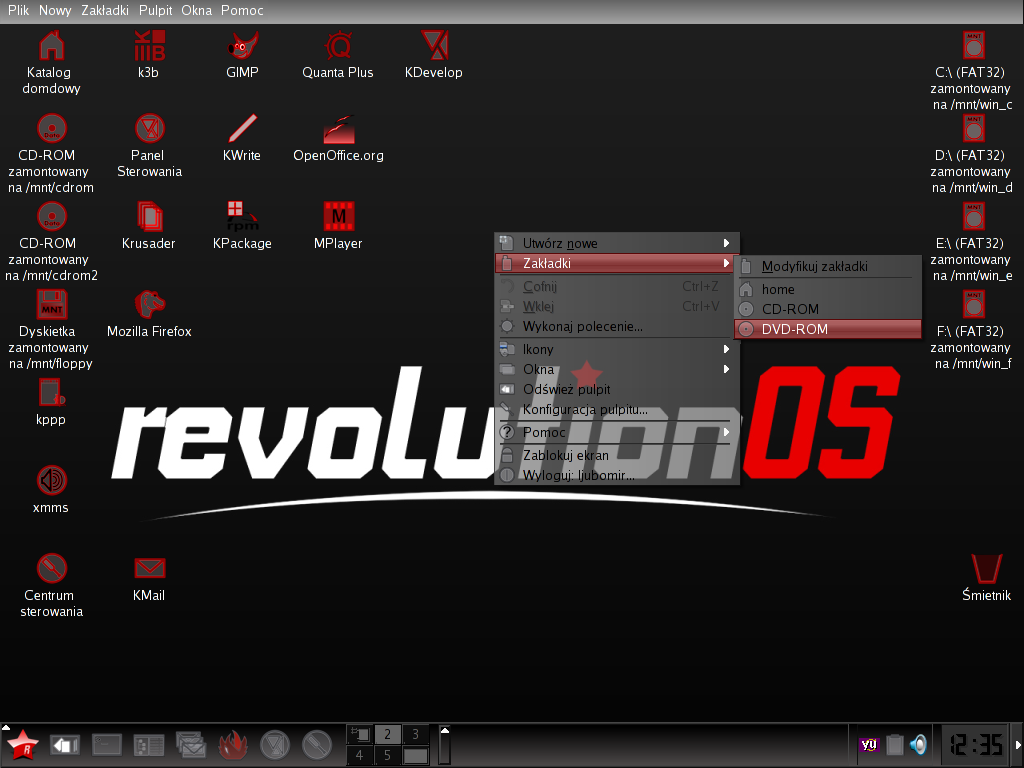Viewport: 1024px width, 768px height.
Task: Launch the terminal from the panel
Action: (x=107, y=745)
